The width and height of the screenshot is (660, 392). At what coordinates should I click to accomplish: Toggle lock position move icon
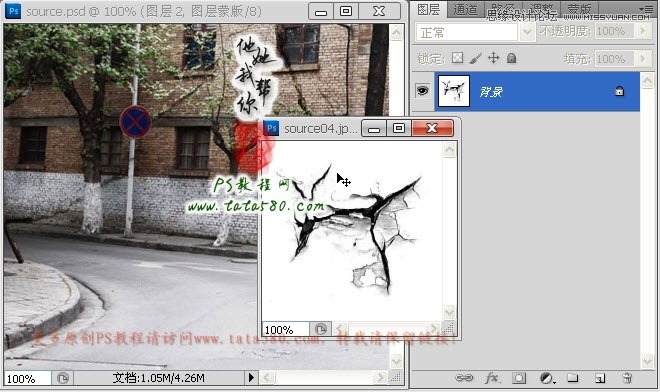point(493,58)
